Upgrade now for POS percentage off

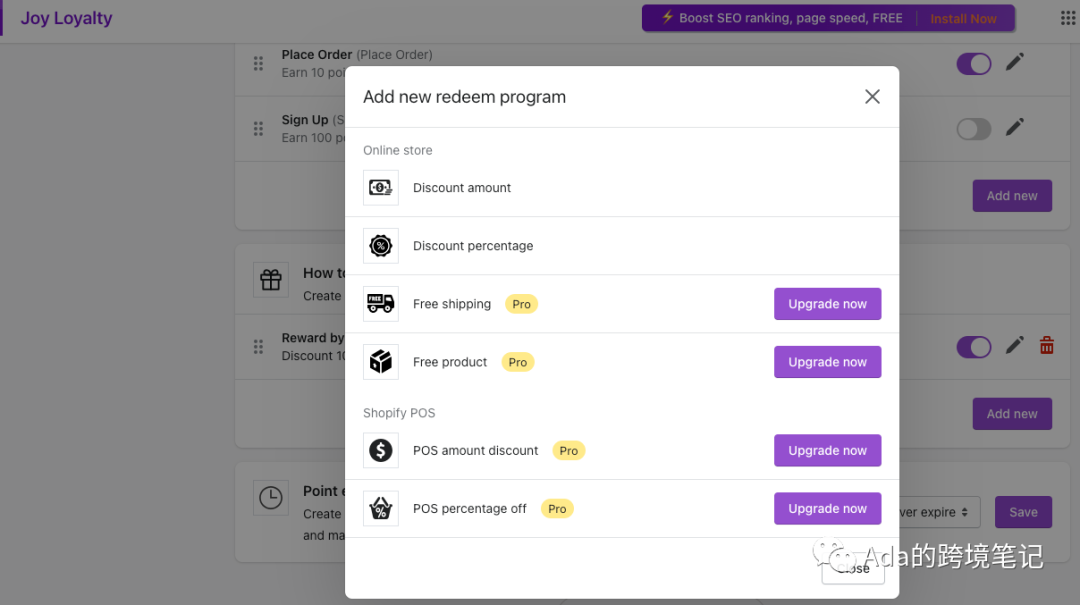coord(827,509)
